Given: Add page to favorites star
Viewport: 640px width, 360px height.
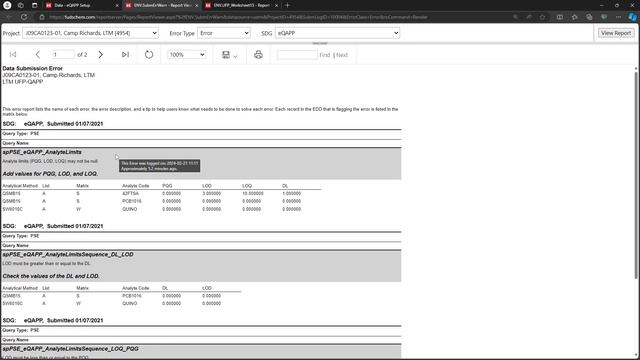Looking at the screenshot, I should [x=542, y=17].
